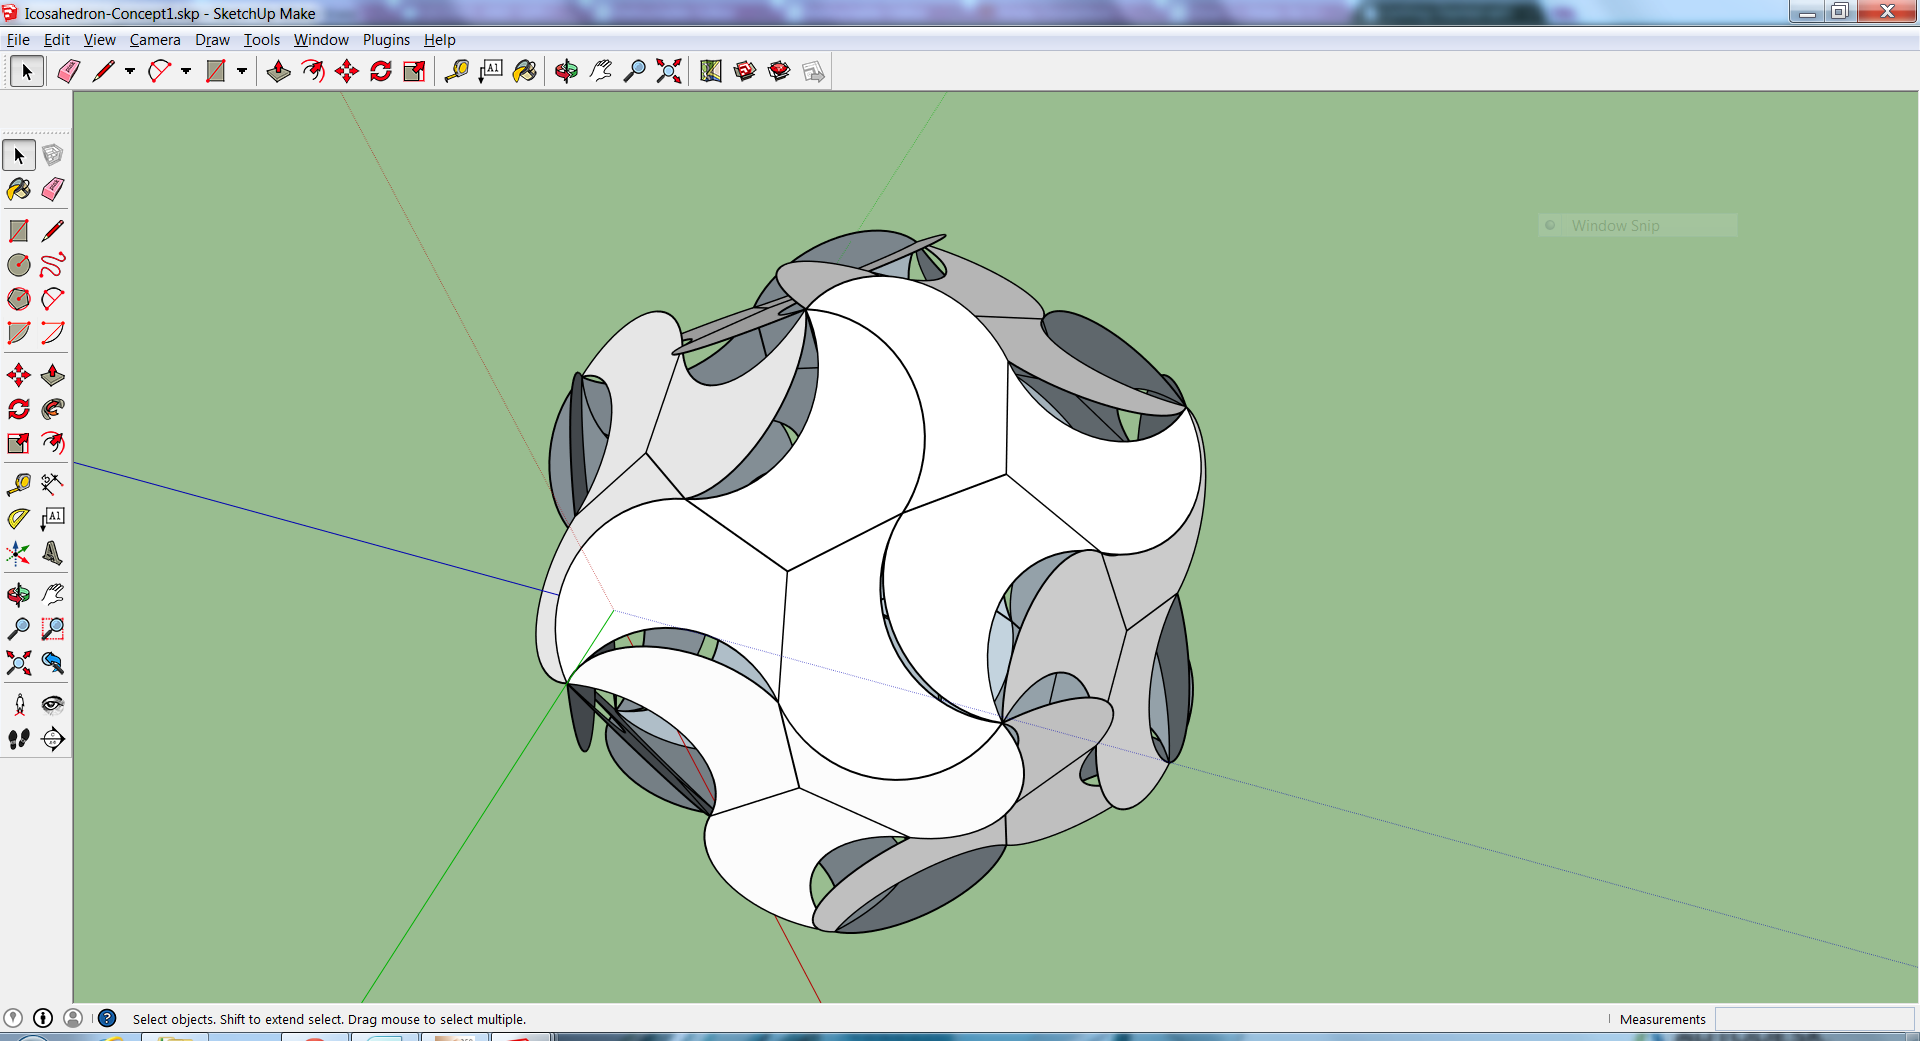Click the geo-location status bar icon
Viewport: 1920px width, 1041px height.
13,1018
